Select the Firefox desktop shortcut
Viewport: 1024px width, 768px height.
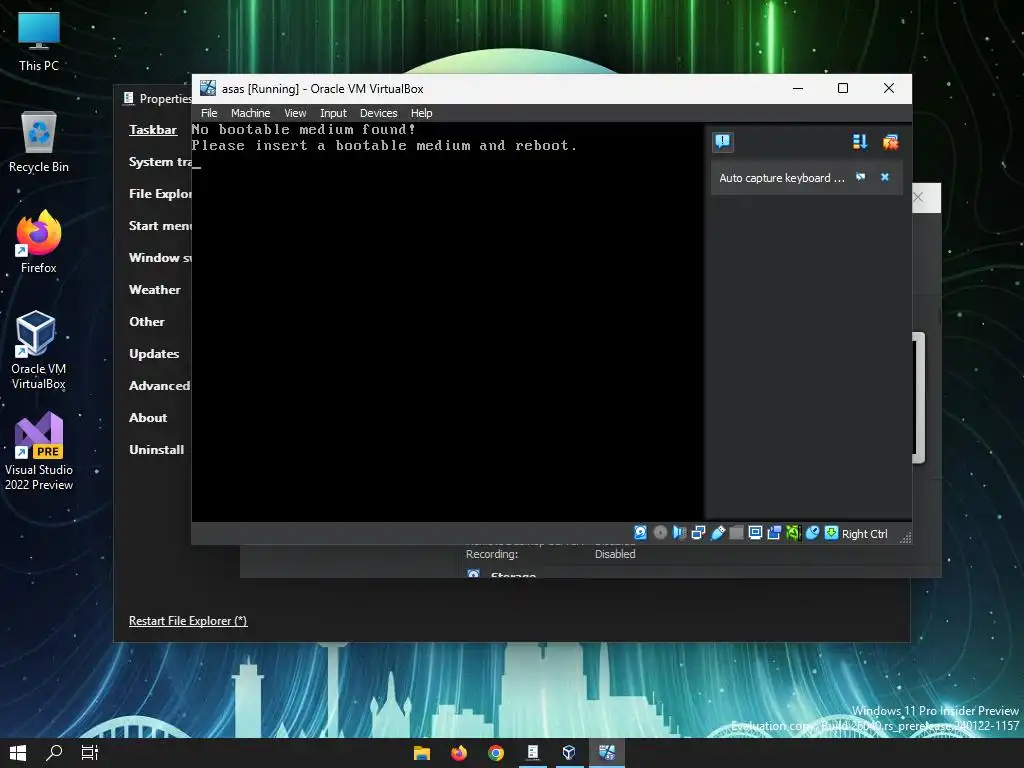39,242
